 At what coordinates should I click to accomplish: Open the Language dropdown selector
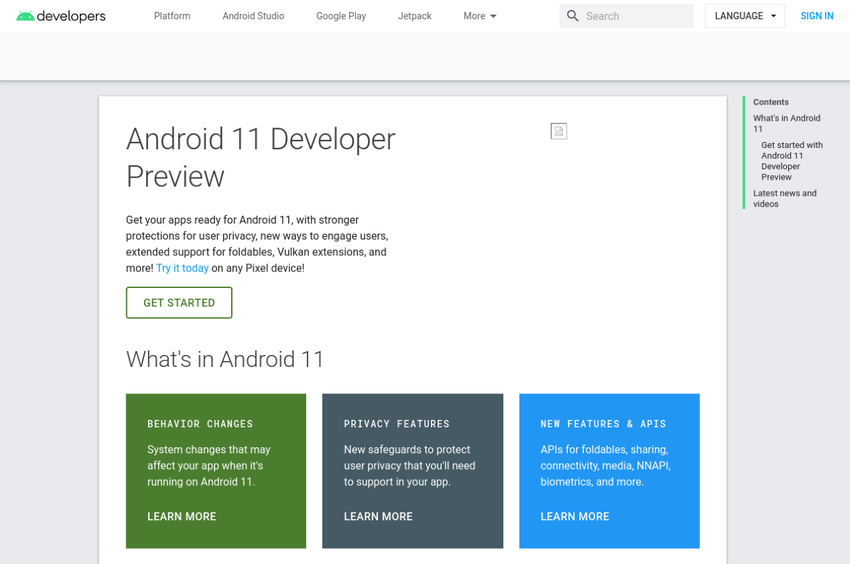pos(744,16)
